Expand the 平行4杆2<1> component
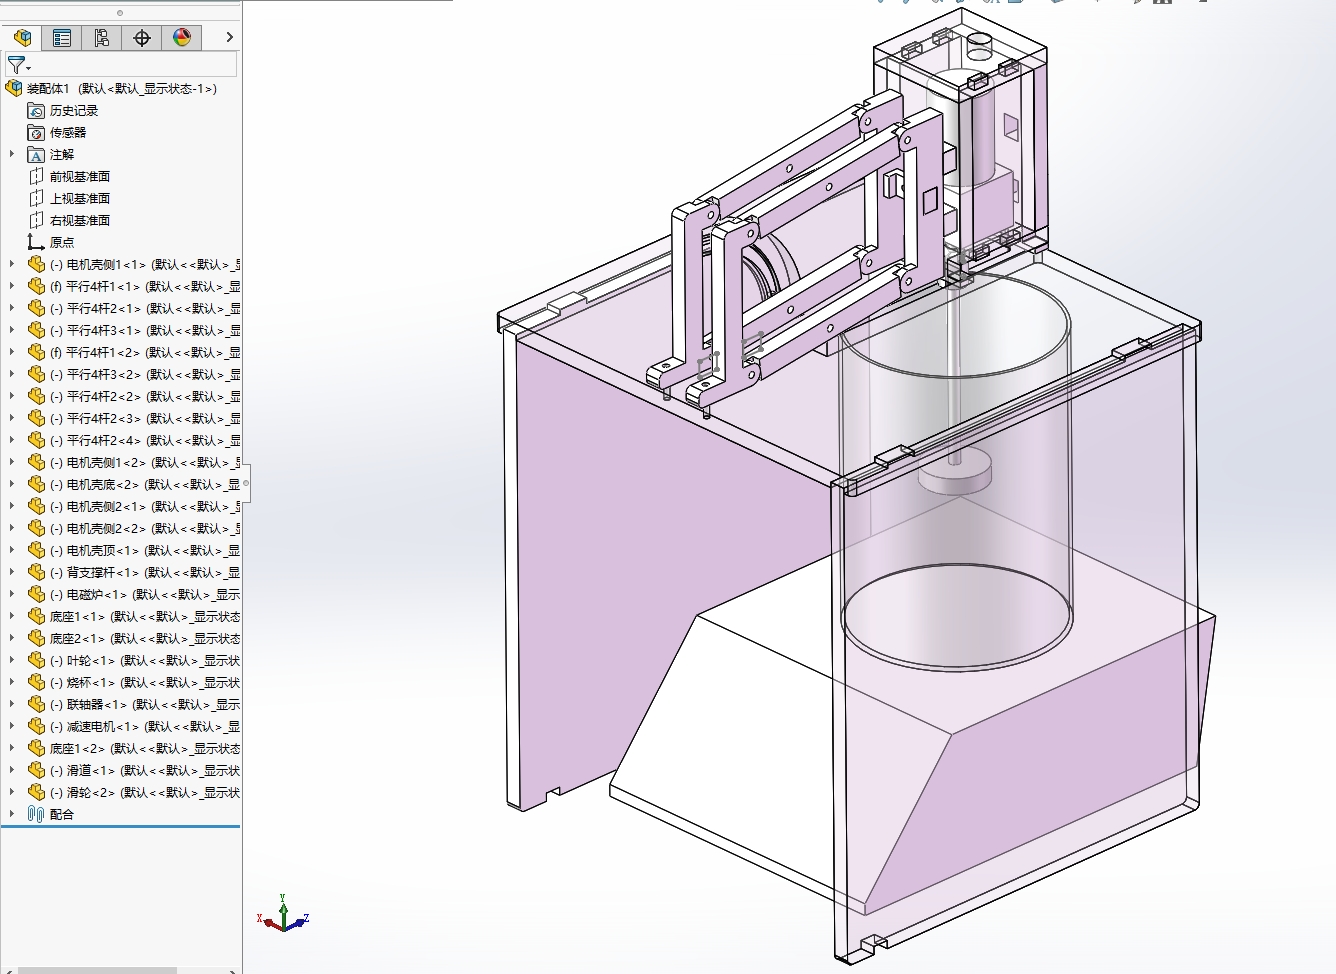The image size is (1336, 974). tap(12, 308)
